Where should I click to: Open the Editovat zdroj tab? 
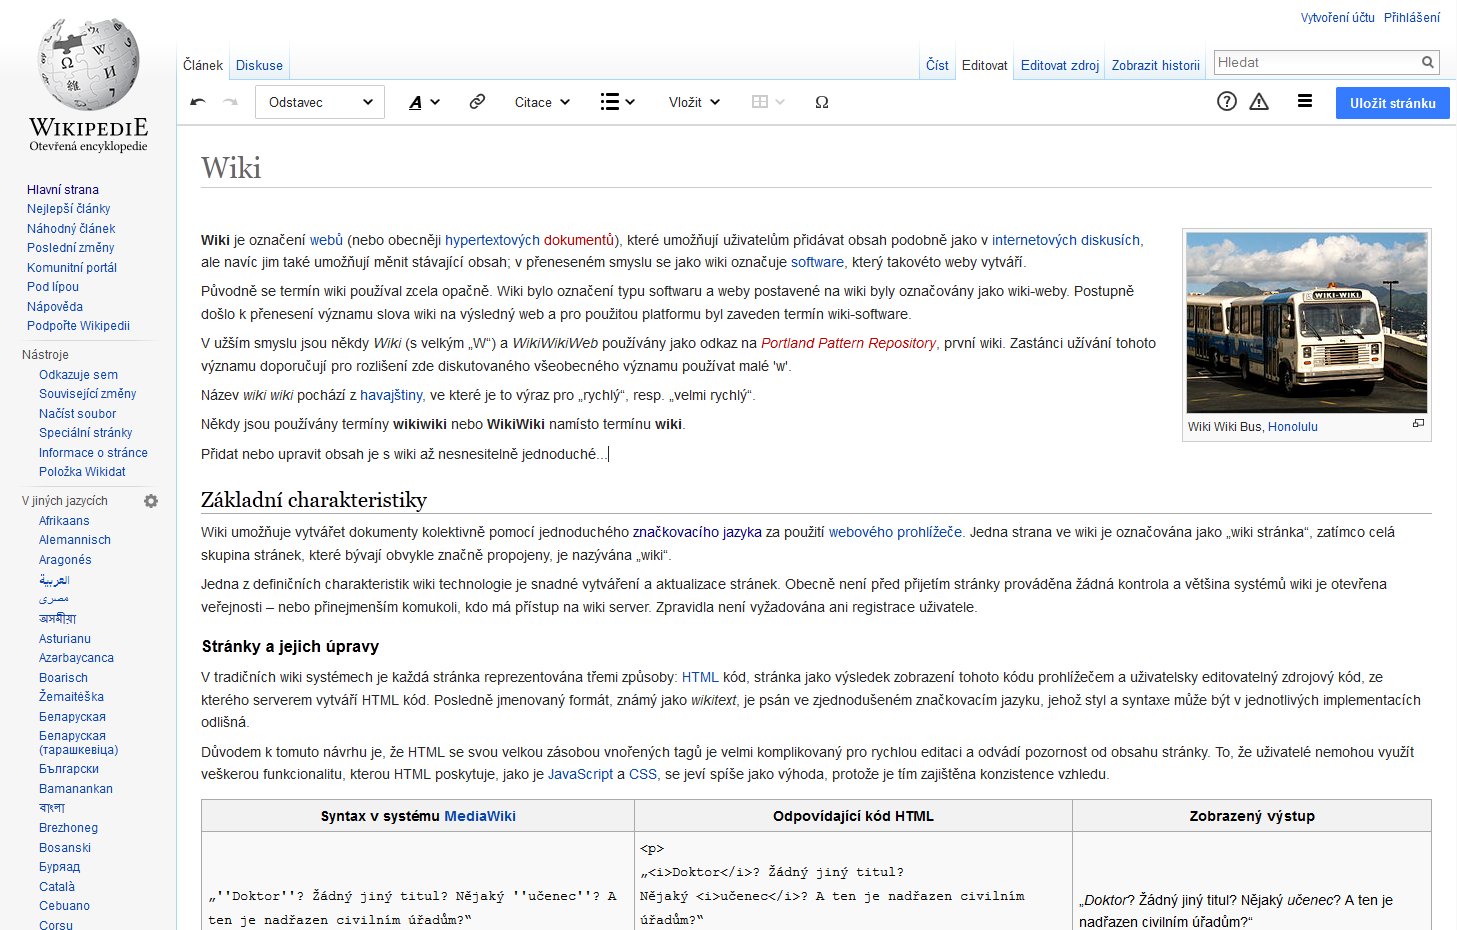1060,65
